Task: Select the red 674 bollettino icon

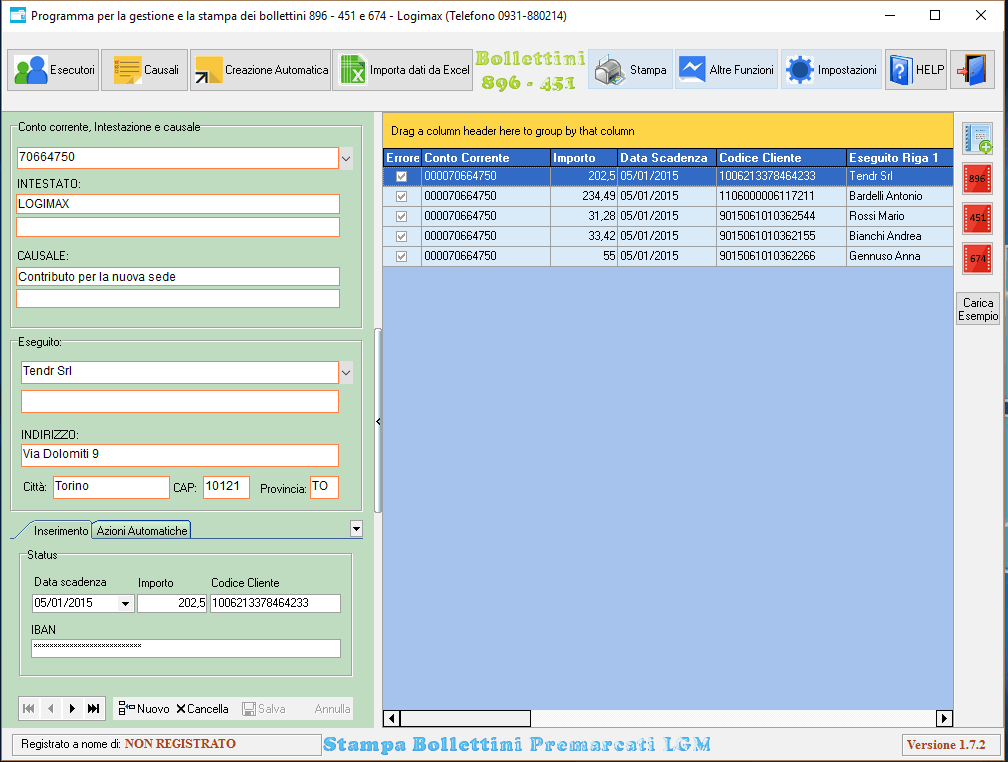Action: 977,259
